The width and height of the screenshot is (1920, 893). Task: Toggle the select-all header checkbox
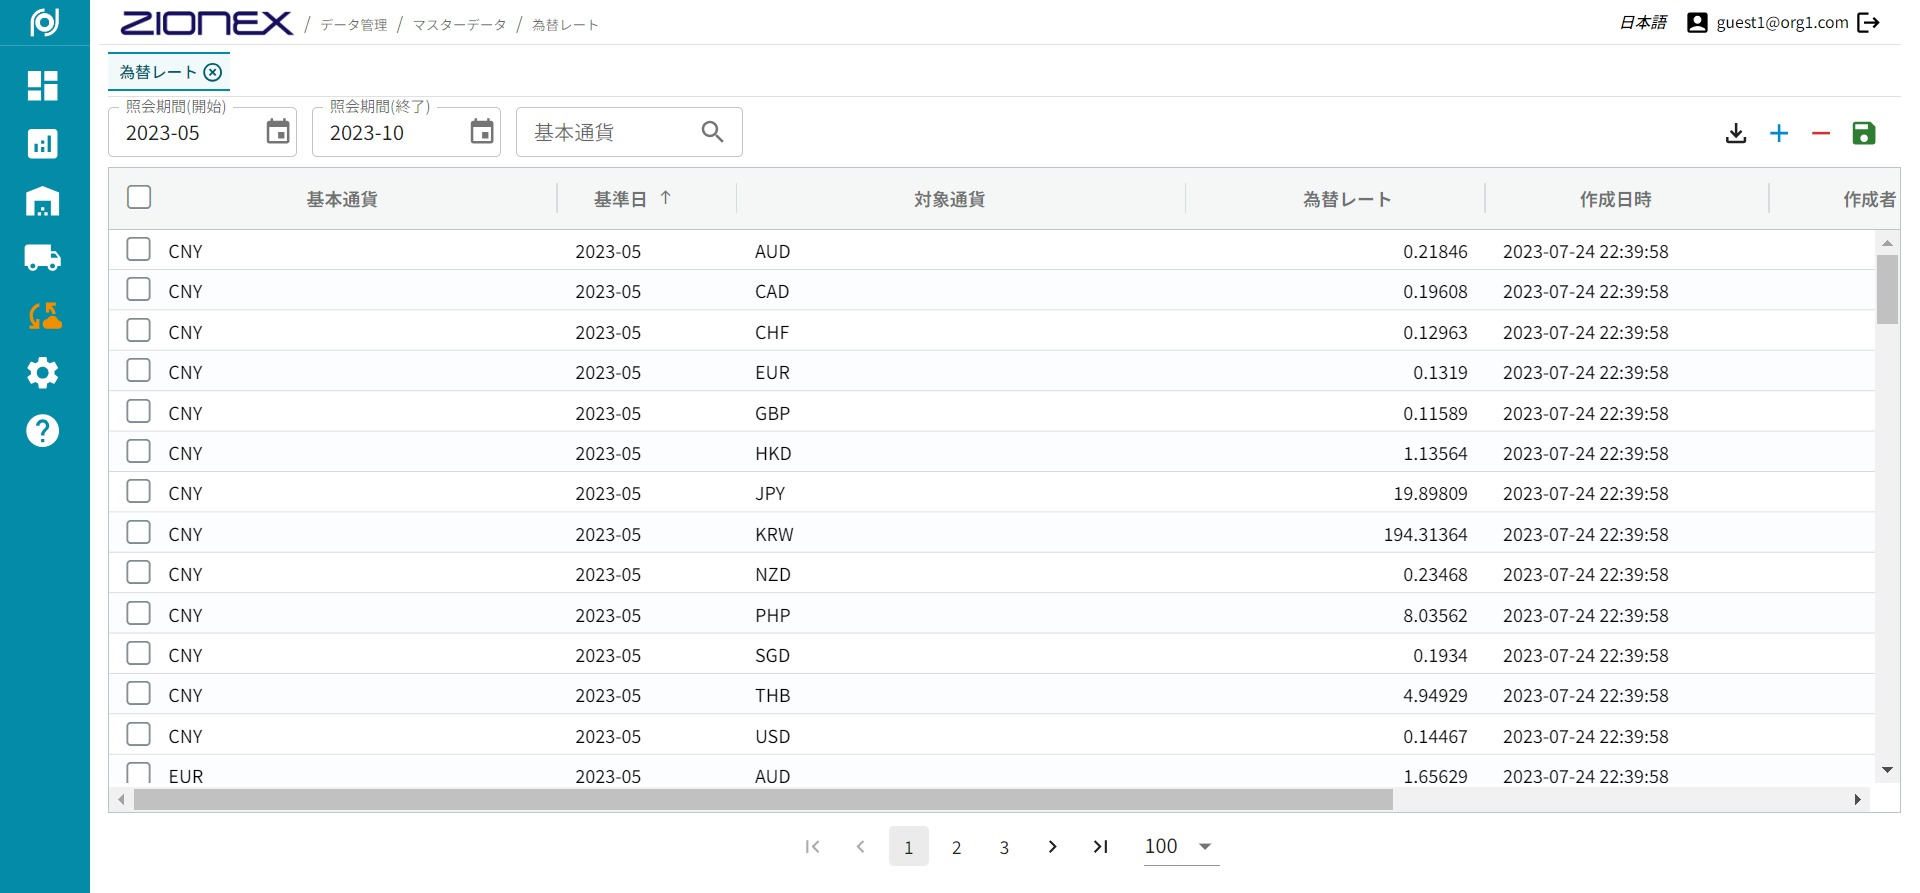coord(139,197)
